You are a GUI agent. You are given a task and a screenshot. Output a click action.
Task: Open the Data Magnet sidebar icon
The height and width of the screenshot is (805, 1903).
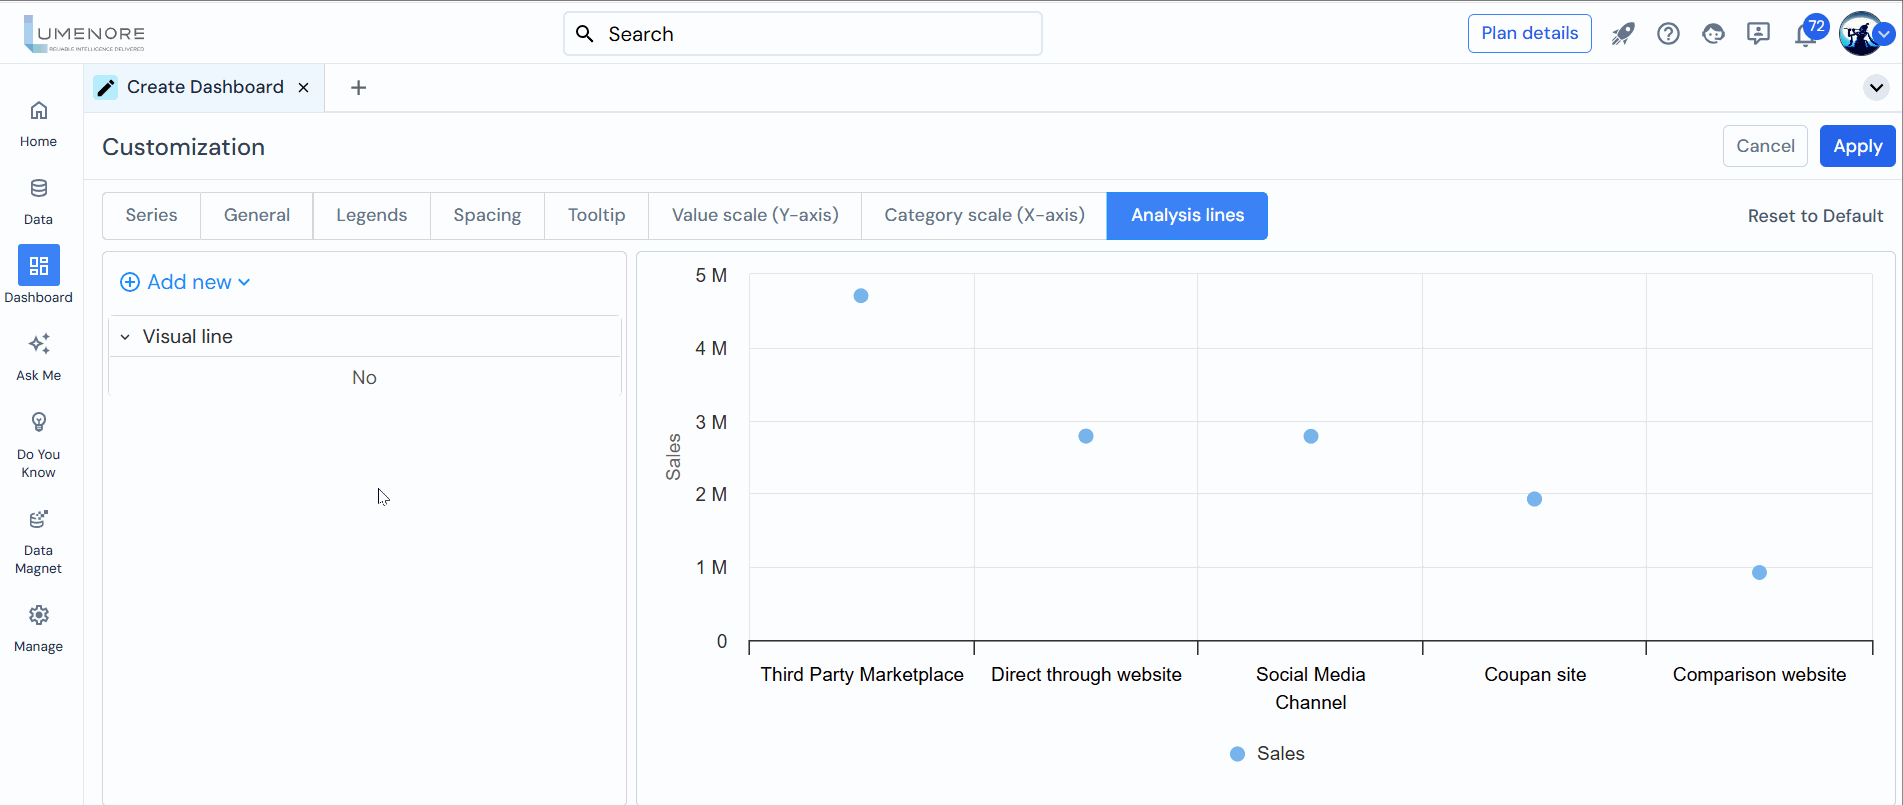coord(38,520)
